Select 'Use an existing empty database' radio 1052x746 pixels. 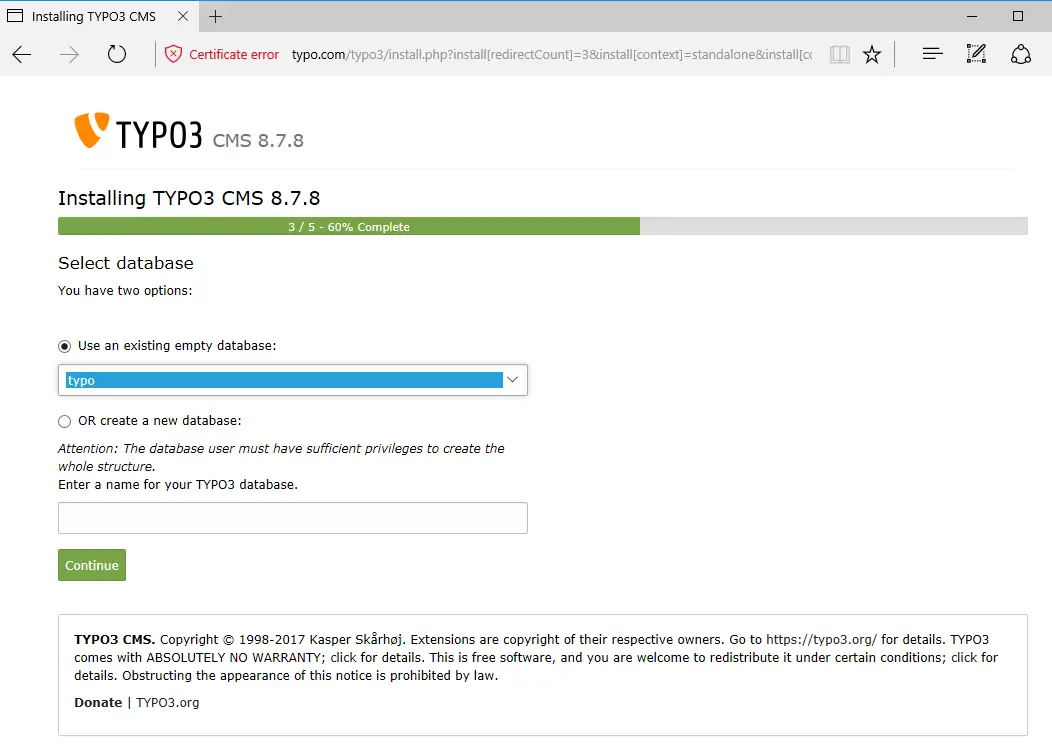click(64, 346)
